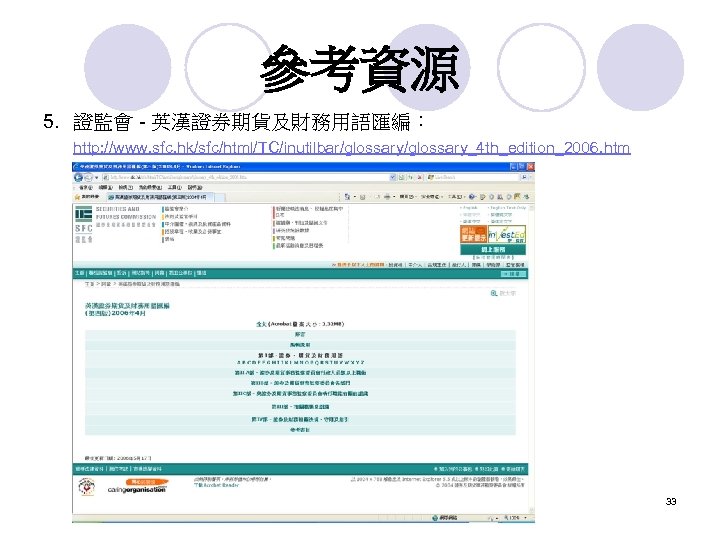Image resolution: width=720 pixels, height=540 pixels.
Task: Open the 參考書目 bibliography link
Action: [300, 430]
